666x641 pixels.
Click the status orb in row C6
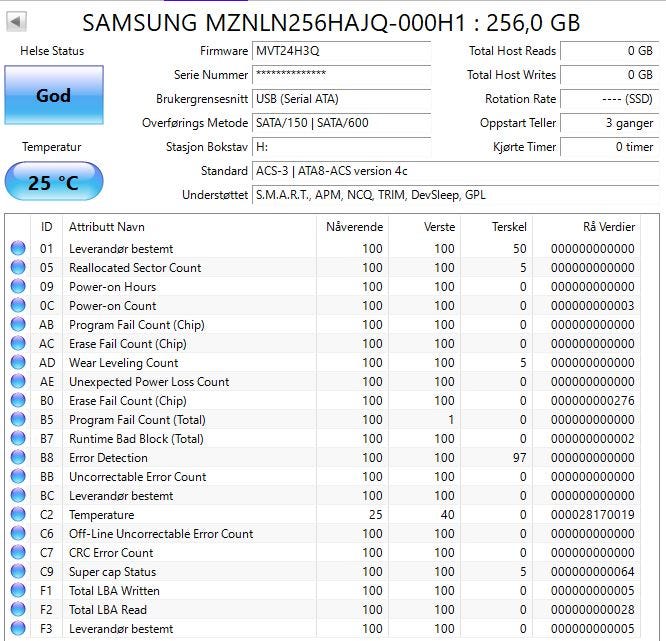tap(18, 533)
